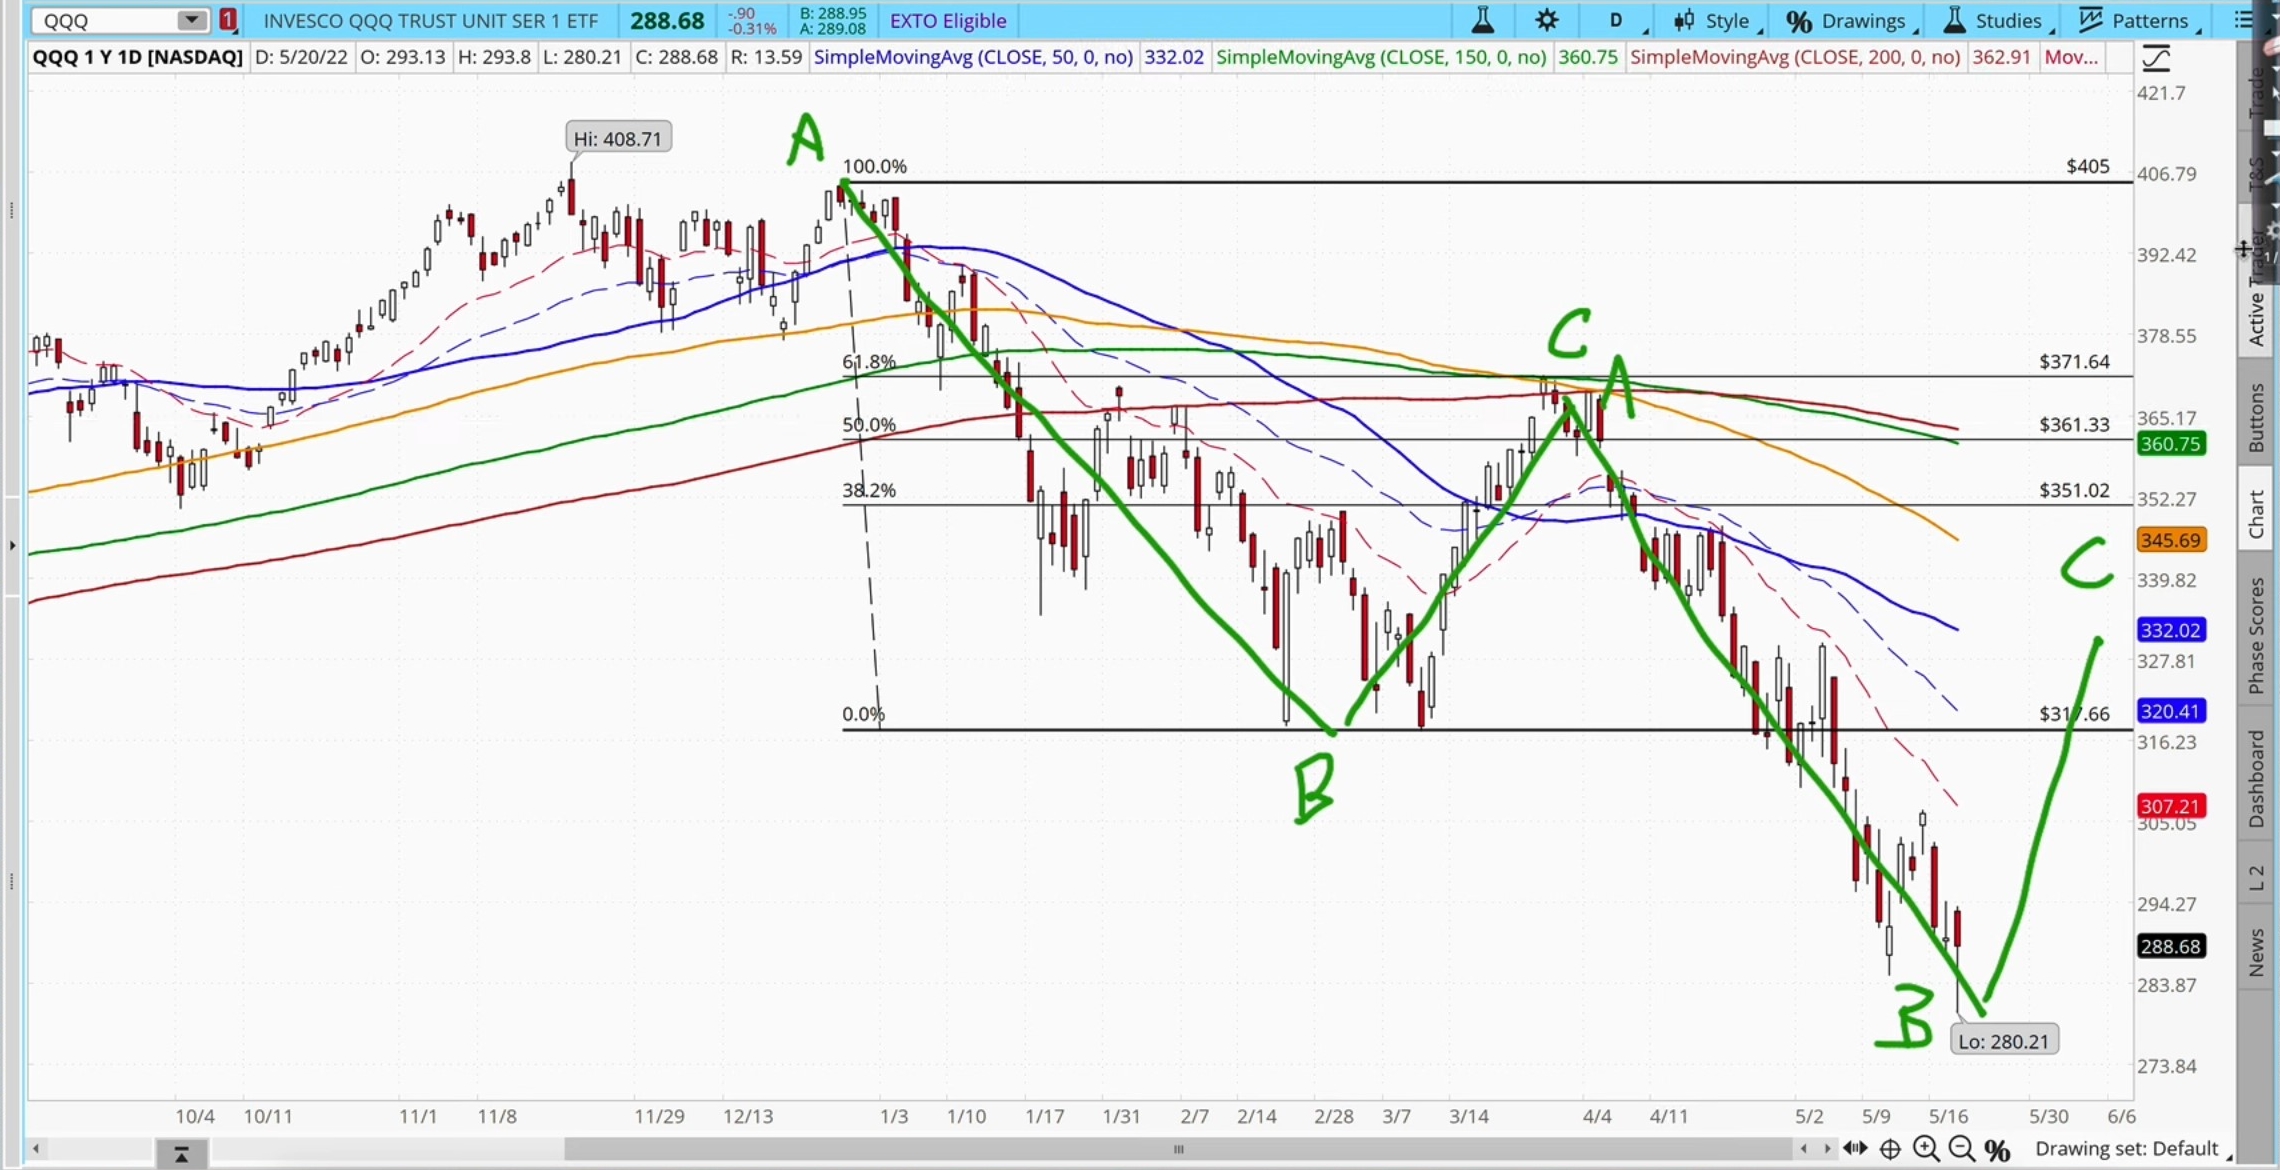Image resolution: width=2280 pixels, height=1170 pixels.
Task: Open the Patterns dropdown menu
Action: point(2139,20)
